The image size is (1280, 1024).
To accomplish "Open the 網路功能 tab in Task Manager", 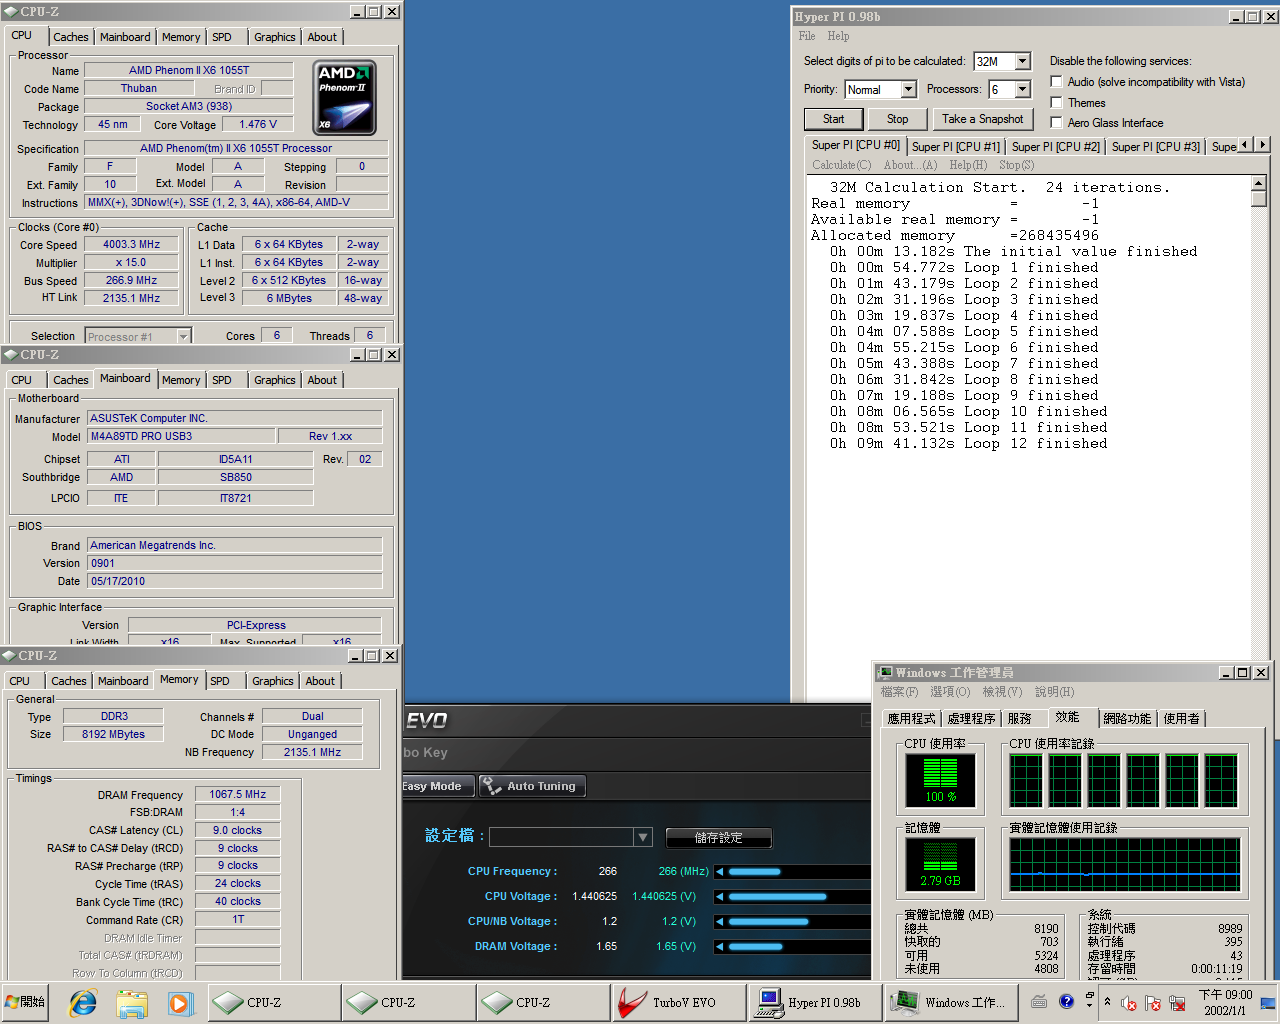I will (x=1127, y=718).
